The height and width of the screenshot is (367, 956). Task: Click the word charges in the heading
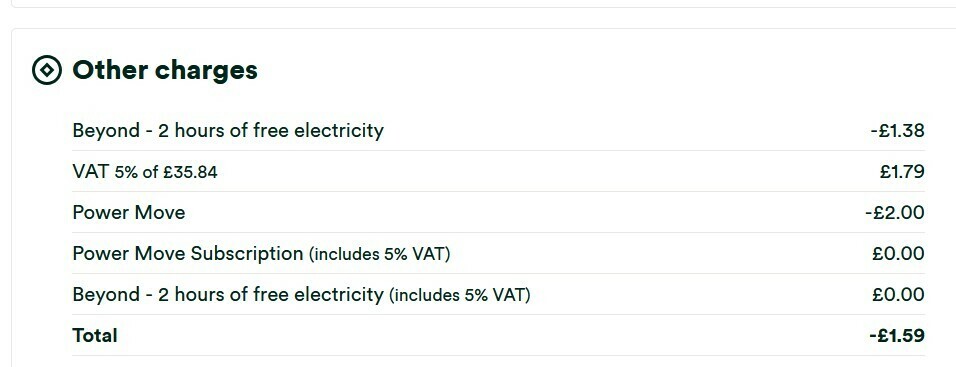pos(206,71)
